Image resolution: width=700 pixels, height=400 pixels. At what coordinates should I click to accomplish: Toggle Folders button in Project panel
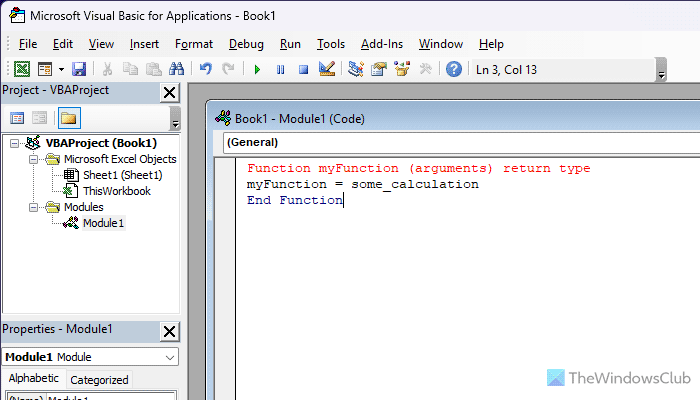[69, 118]
